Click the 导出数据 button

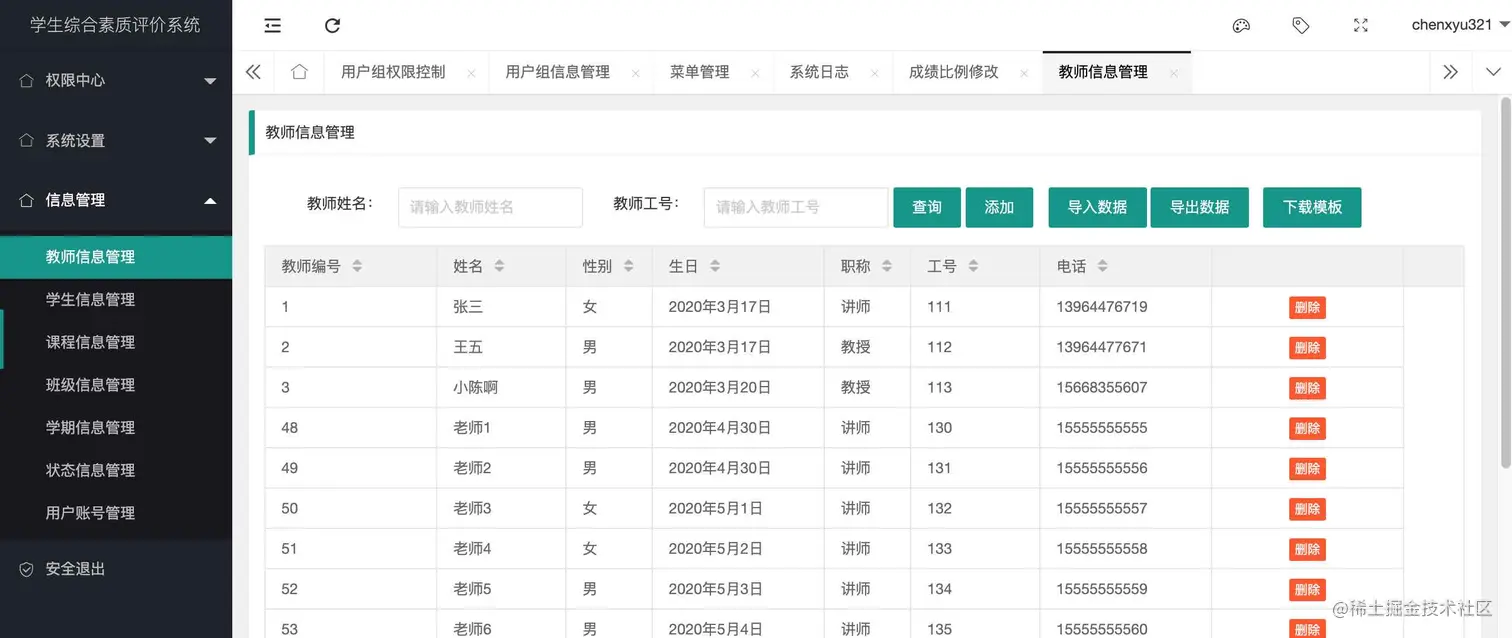[1200, 207]
